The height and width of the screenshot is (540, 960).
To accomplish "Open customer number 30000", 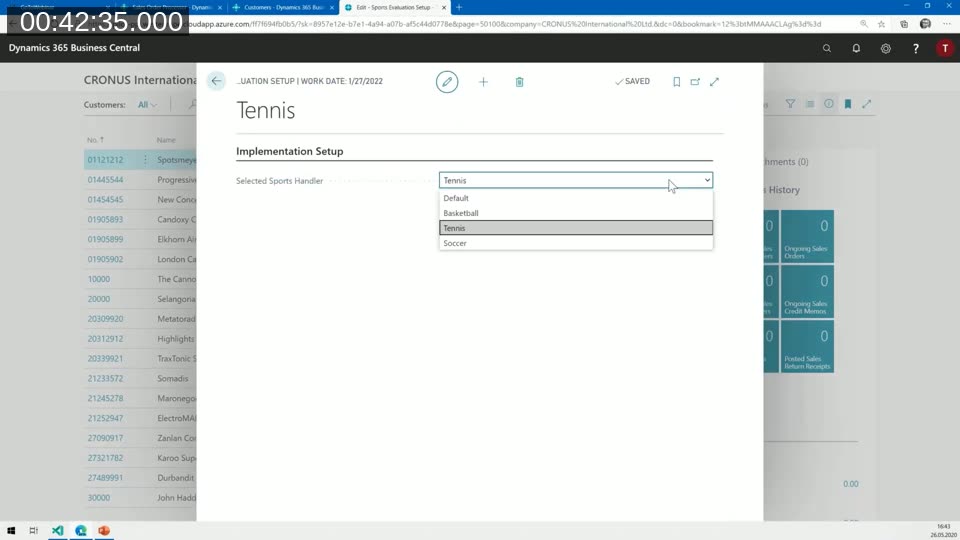I will click(x=99, y=497).
